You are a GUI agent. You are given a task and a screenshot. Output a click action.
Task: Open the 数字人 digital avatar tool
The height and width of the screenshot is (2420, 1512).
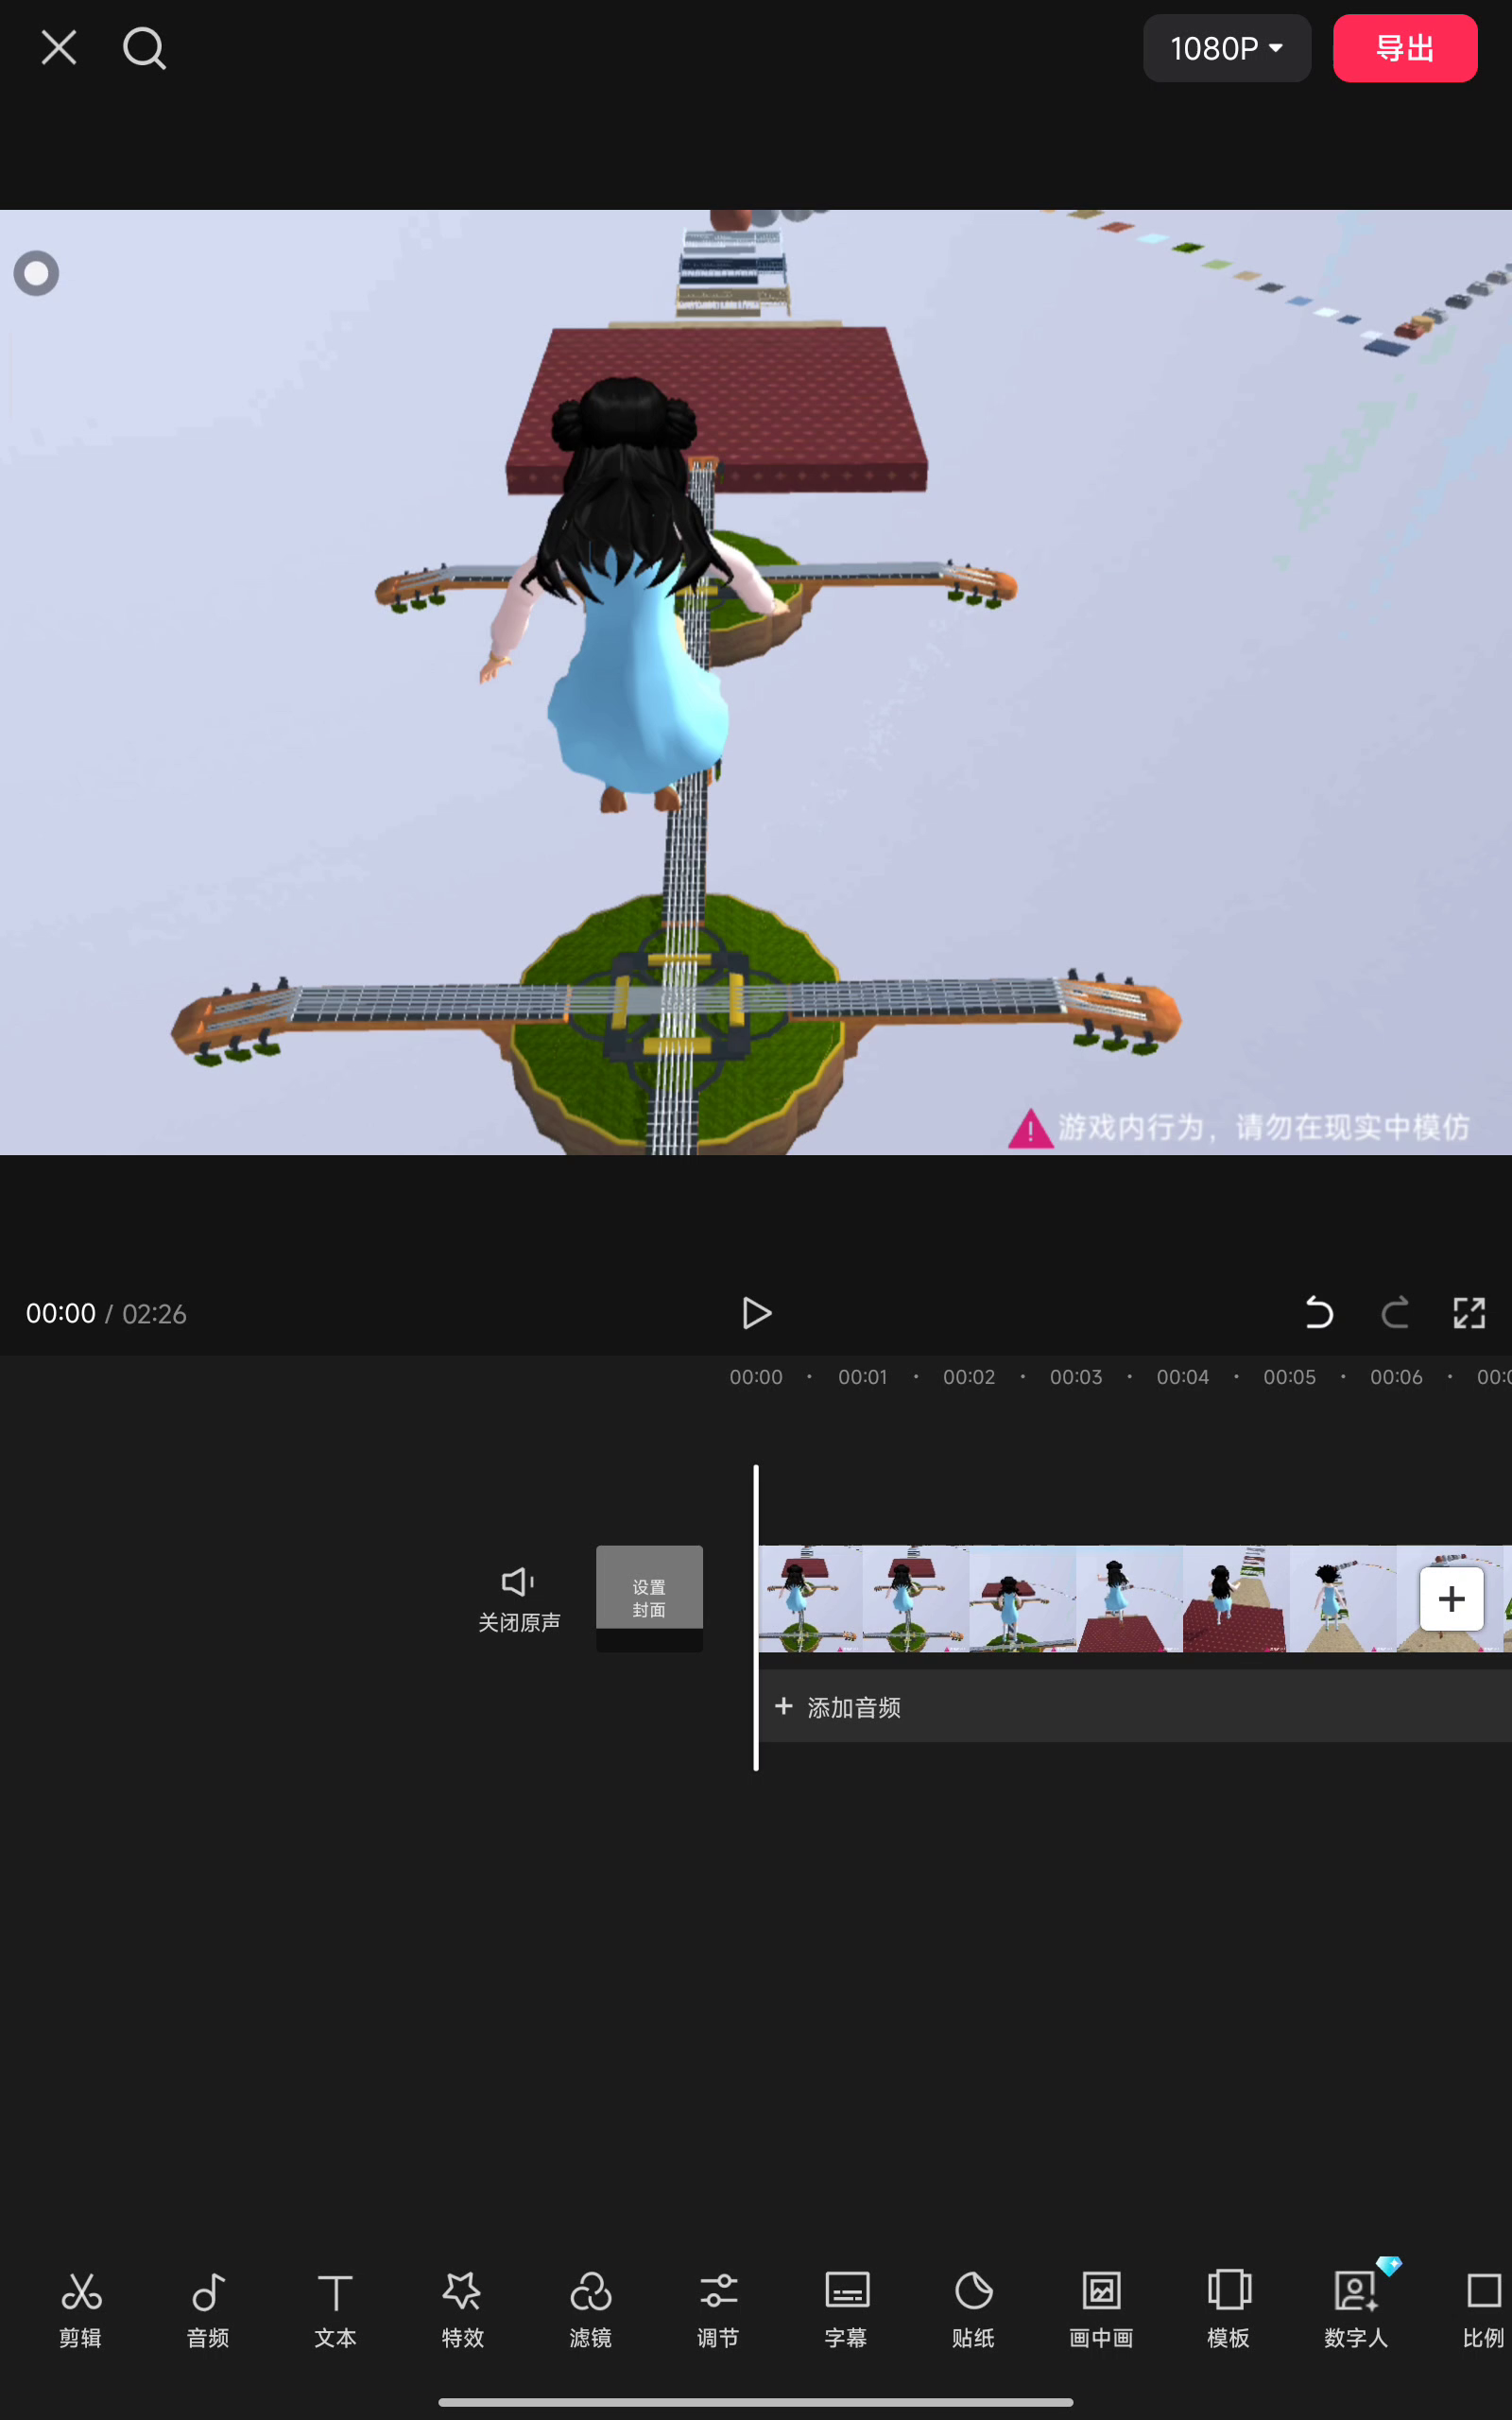pos(1356,2308)
